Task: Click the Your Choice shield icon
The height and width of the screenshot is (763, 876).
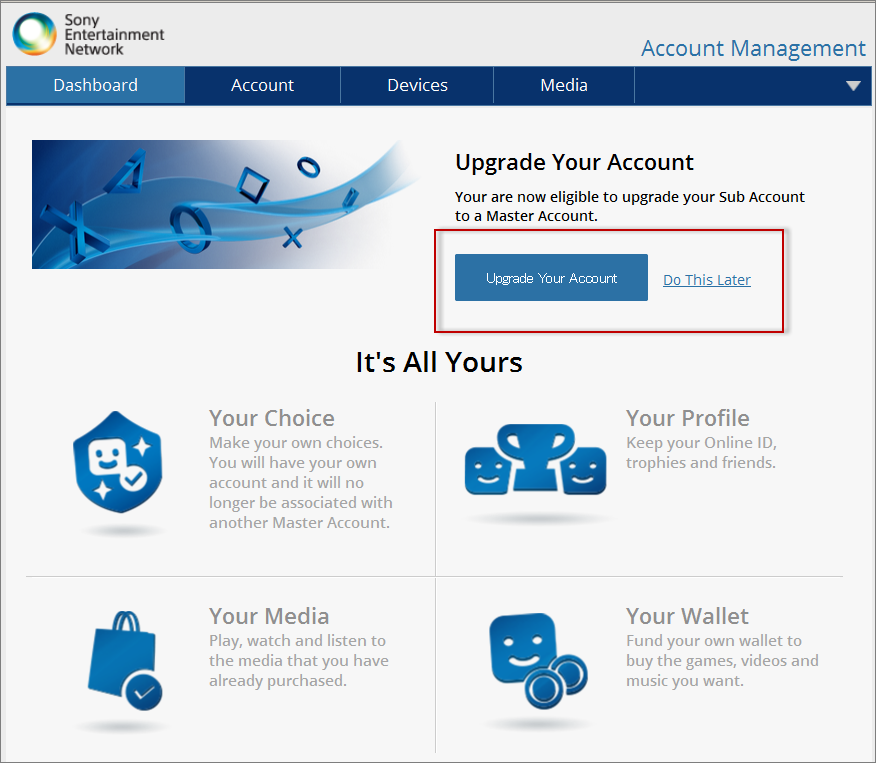Action: coord(118,462)
